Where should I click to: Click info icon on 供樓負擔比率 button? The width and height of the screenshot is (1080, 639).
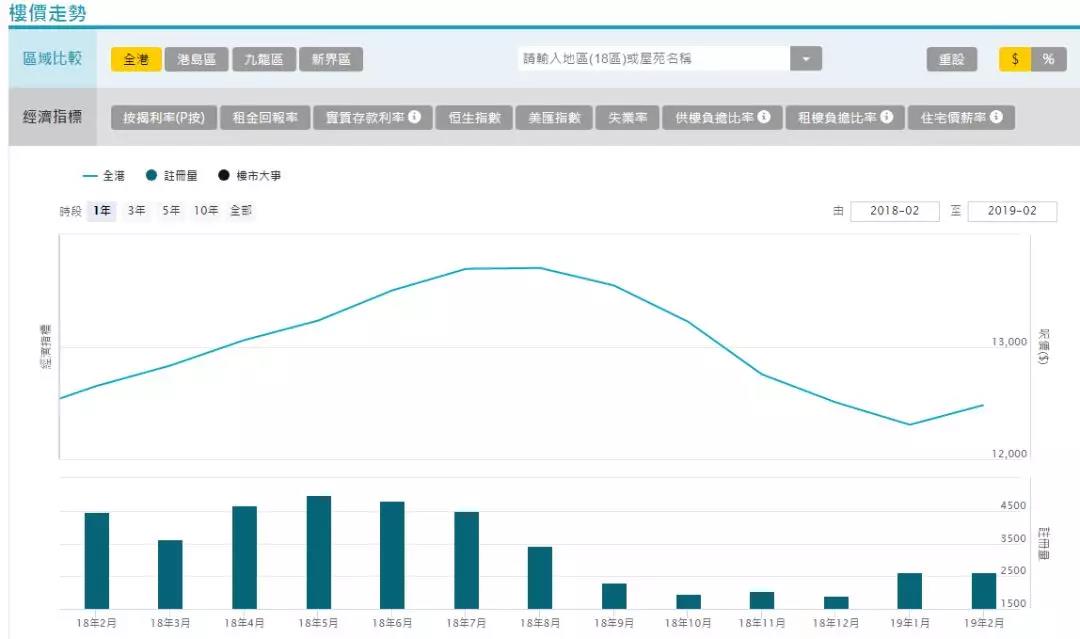pos(764,117)
